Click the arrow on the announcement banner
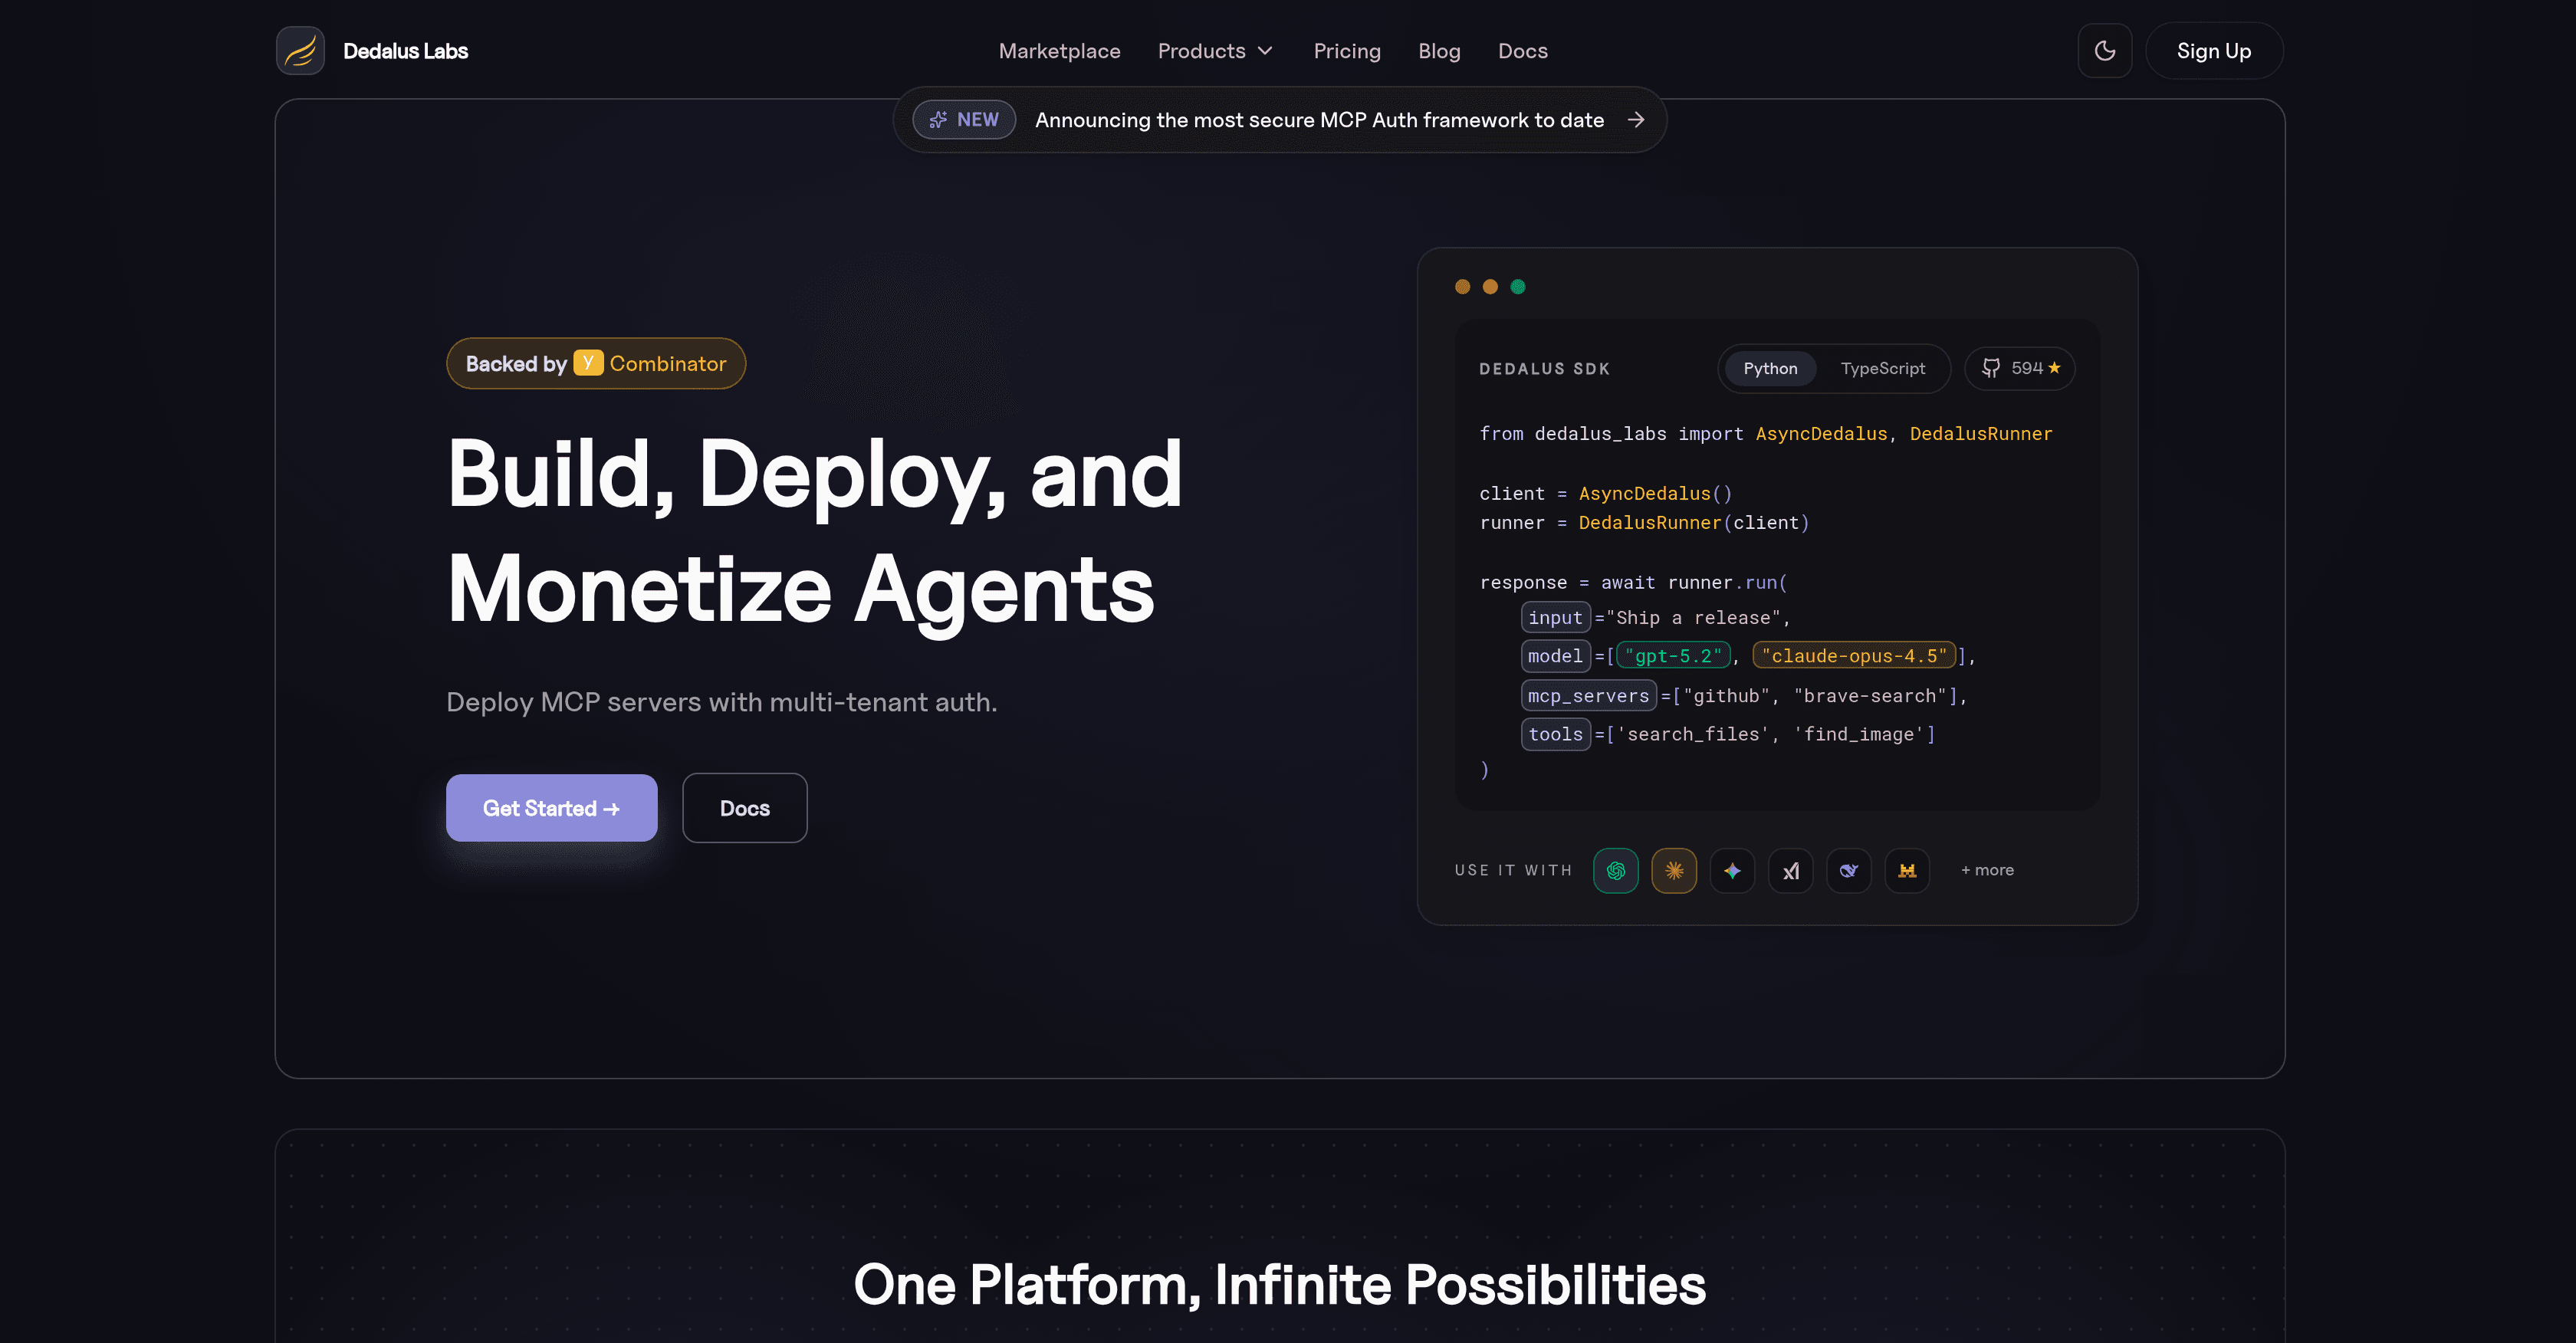Viewport: 2576px width, 1343px height. tap(1637, 119)
